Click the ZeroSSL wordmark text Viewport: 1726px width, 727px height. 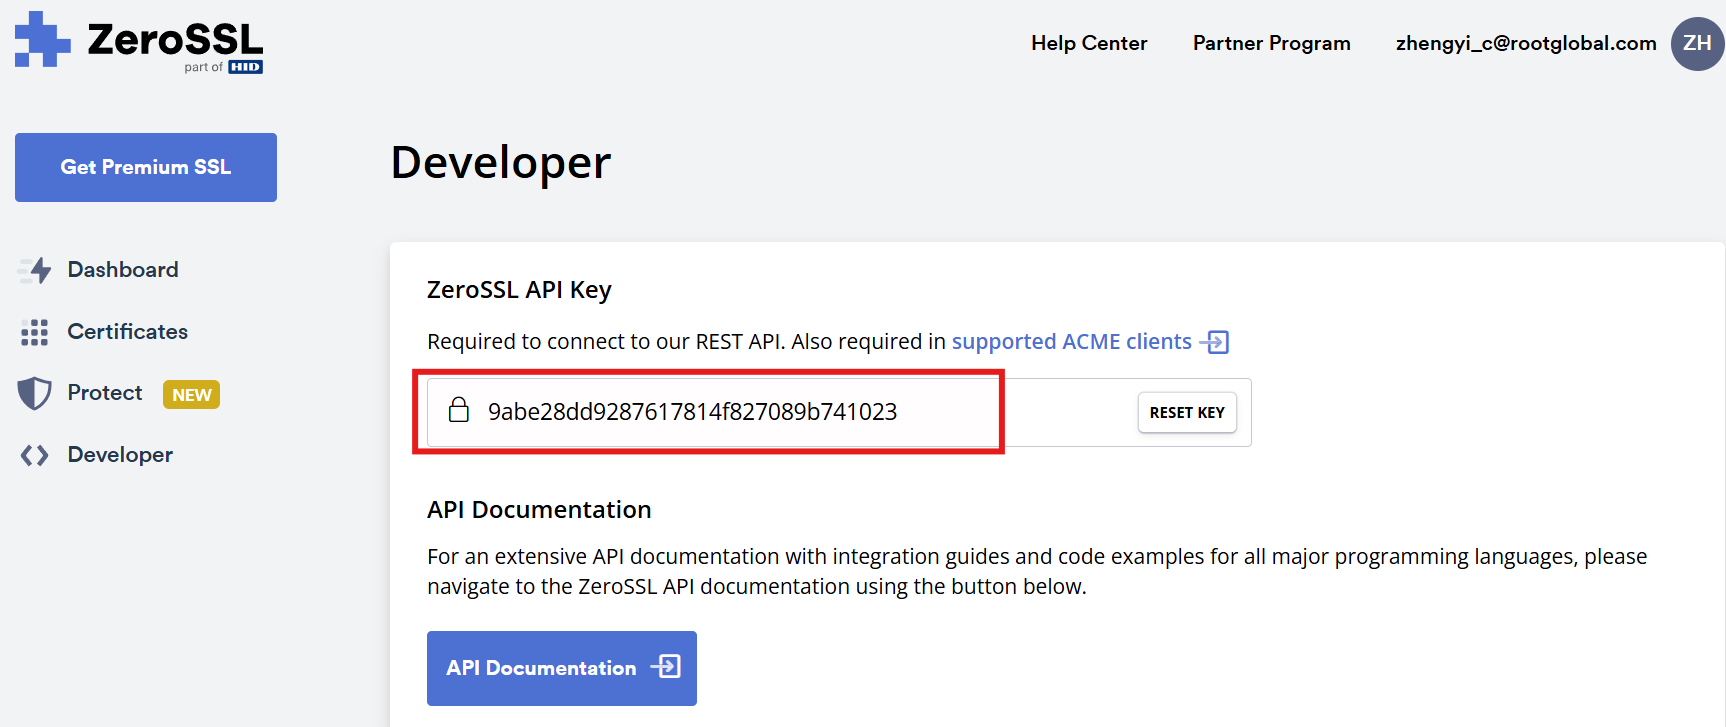click(x=175, y=40)
